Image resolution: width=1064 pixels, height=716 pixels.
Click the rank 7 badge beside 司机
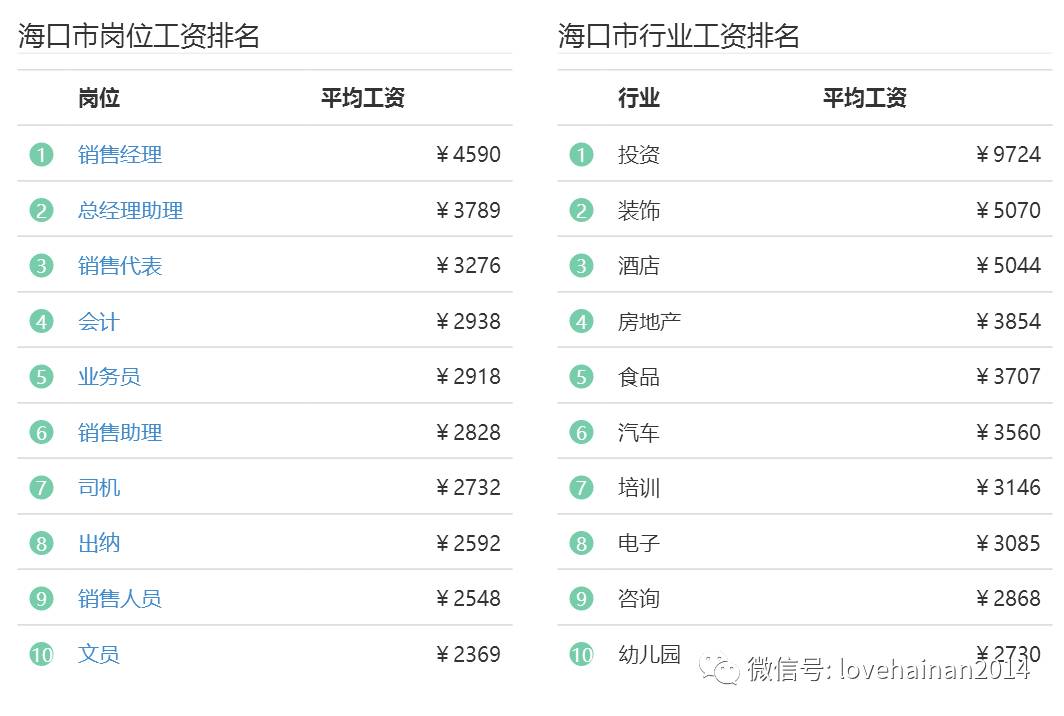40,487
